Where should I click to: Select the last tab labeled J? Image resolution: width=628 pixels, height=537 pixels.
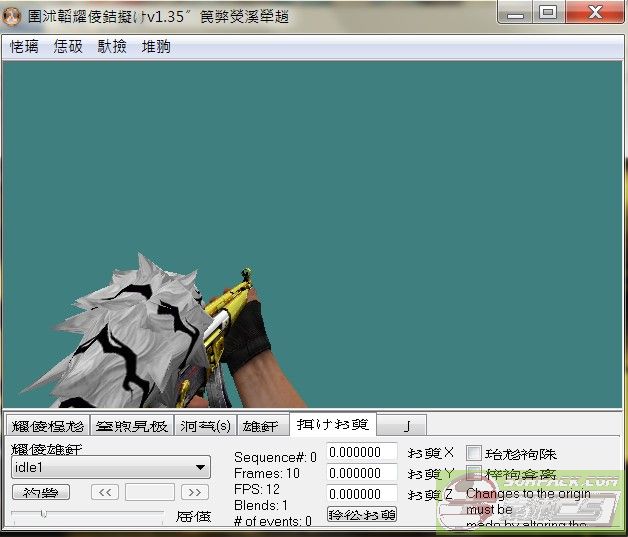tap(407, 425)
